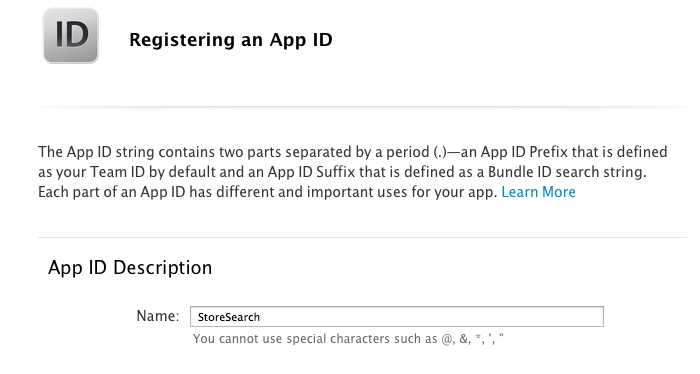Select the Registering an App ID heading
The image size is (700, 374).
coord(231,40)
